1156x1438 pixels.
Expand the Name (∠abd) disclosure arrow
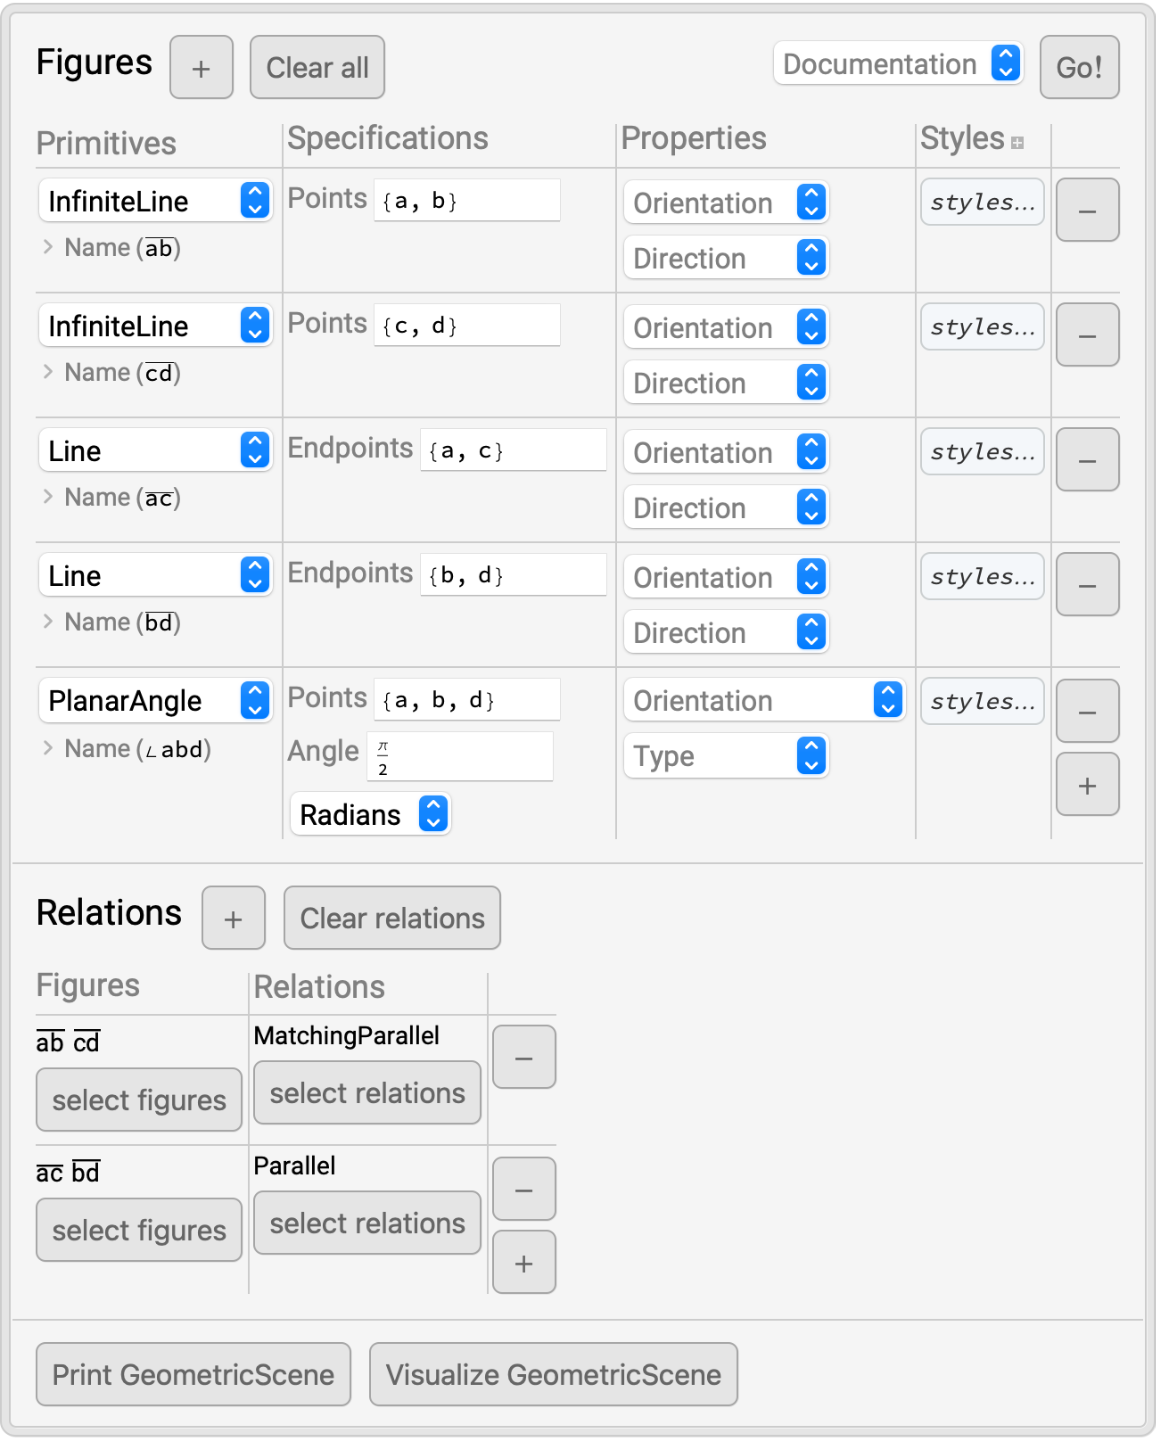48,748
